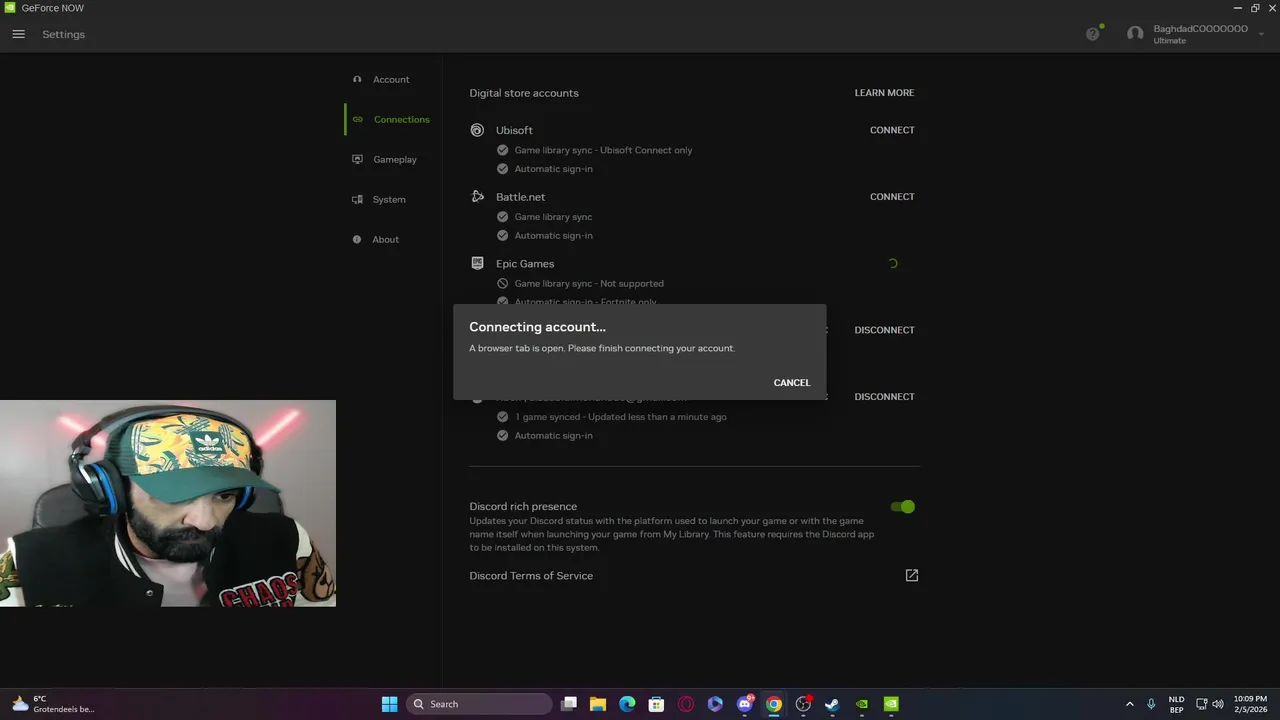Viewport: 1280px width, 720px height.
Task: Cancel the Connecting account dialog
Action: [x=791, y=383]
